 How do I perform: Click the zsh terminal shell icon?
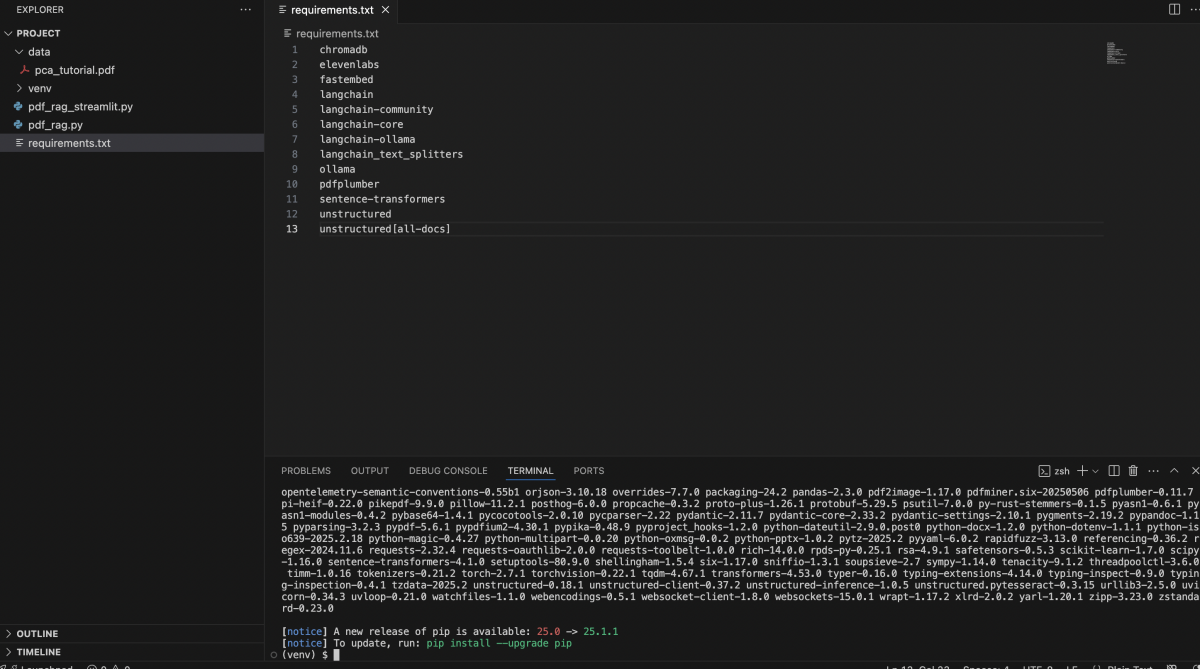[1044, 471]
